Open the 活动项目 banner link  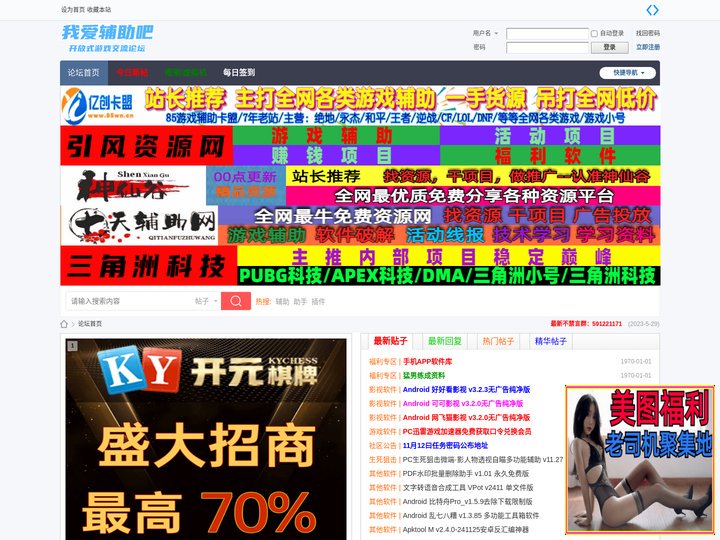point(550,136)
